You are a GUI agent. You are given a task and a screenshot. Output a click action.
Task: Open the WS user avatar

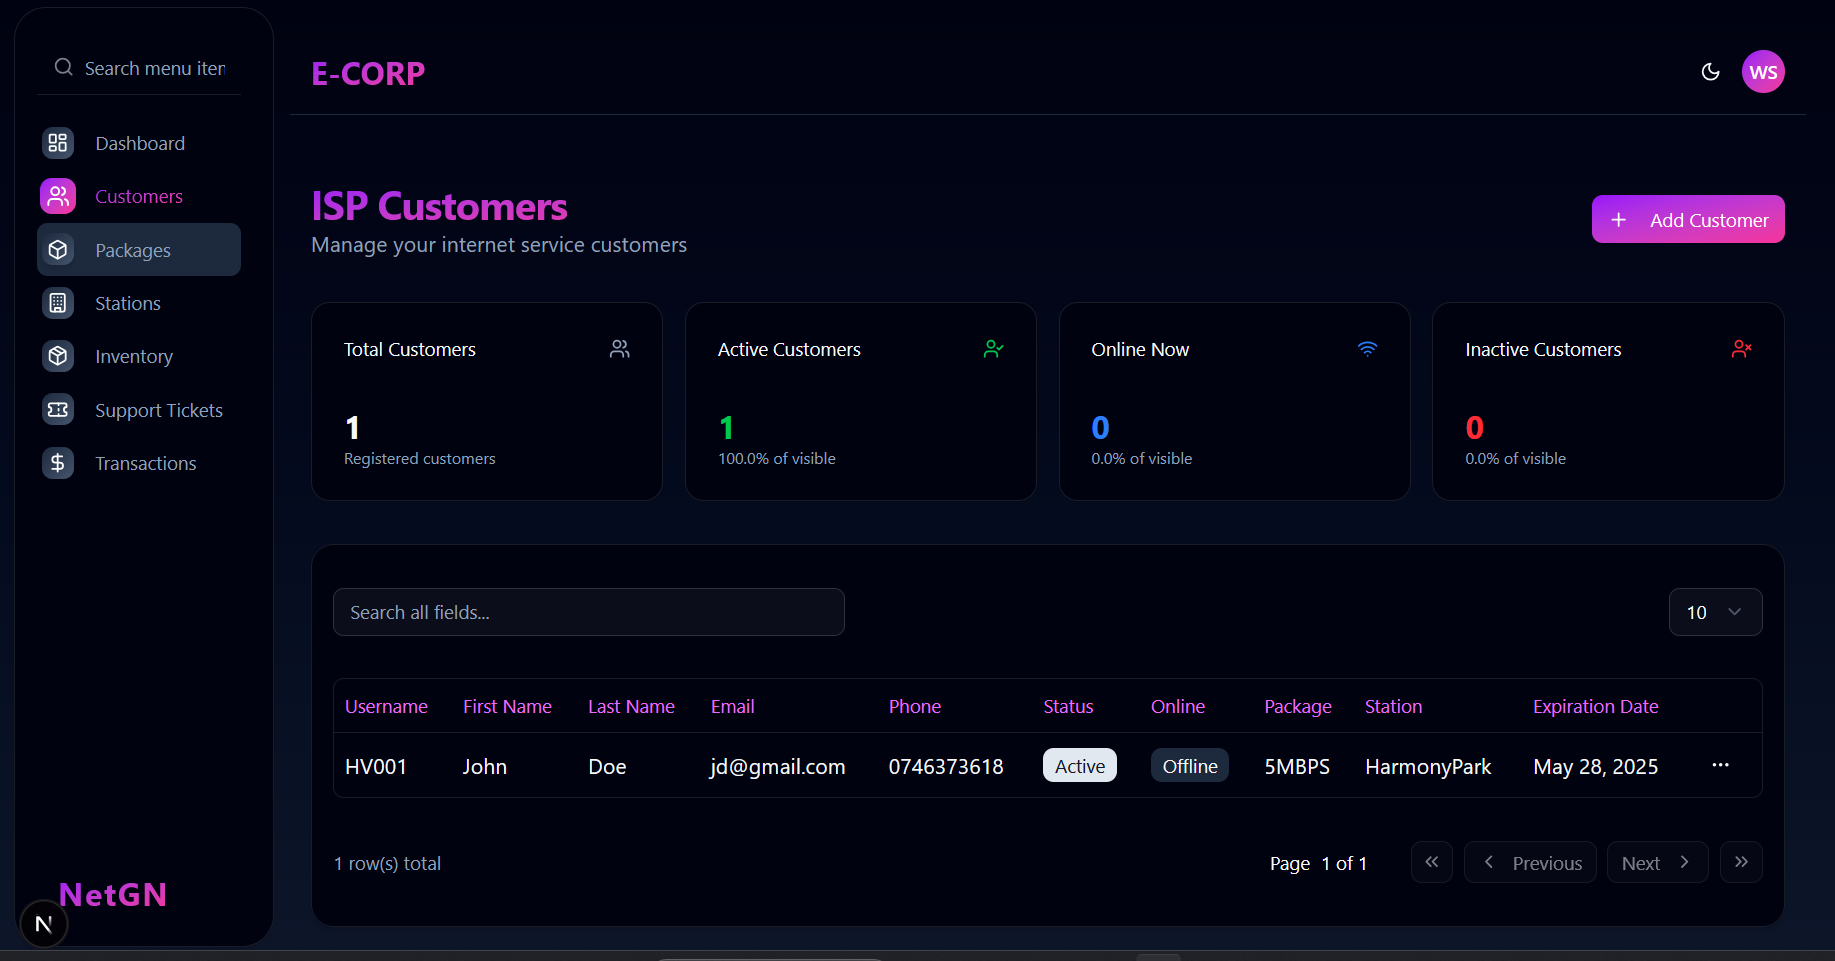[x=1762, y=72]
